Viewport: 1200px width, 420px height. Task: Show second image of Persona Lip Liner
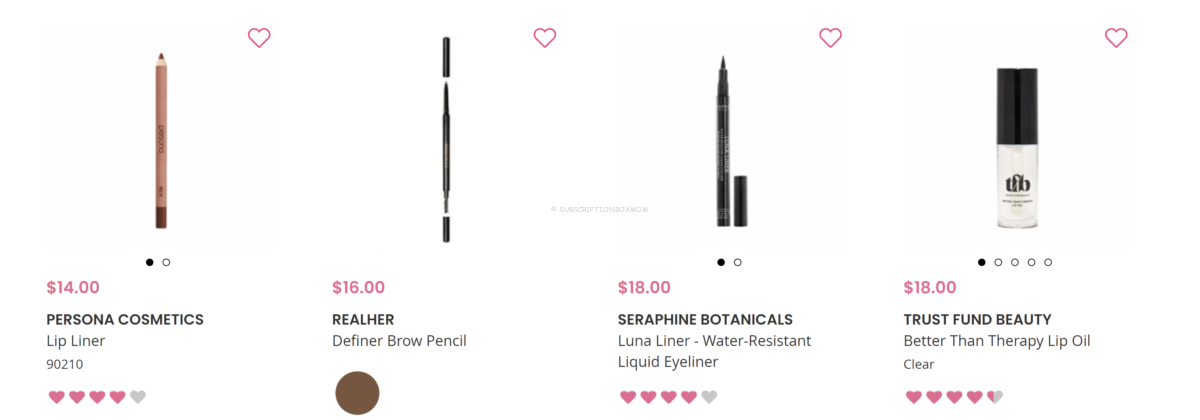[x=166, y=262]
